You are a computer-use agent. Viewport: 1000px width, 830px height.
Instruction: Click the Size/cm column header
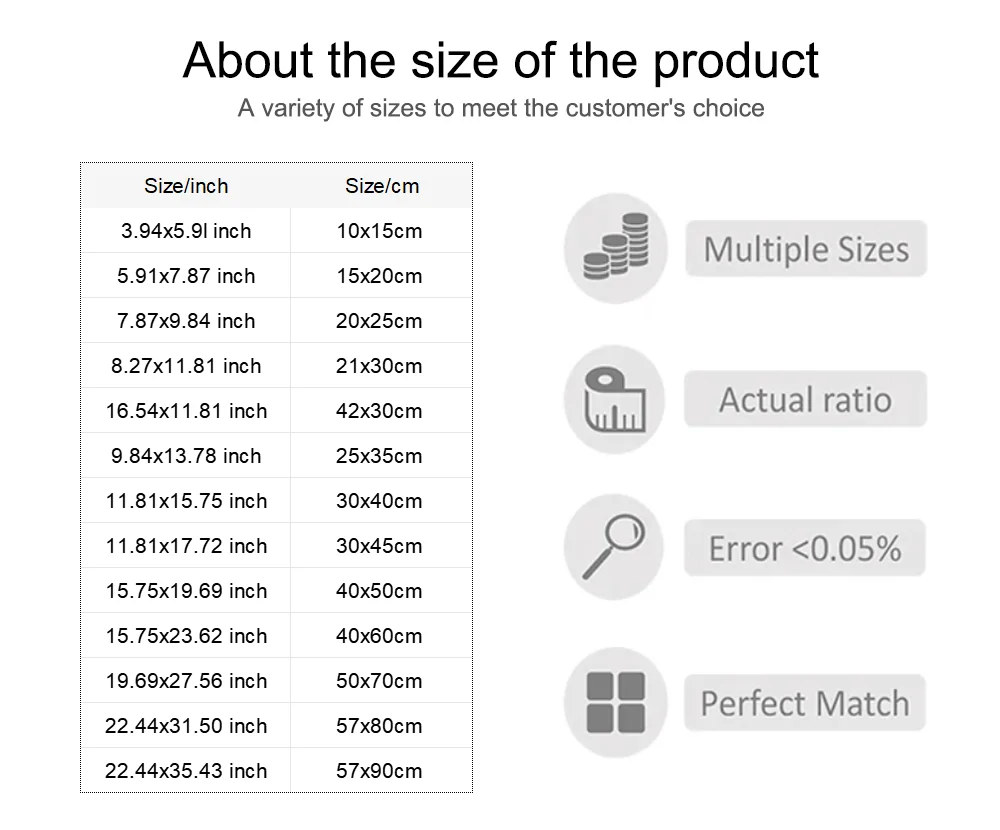pos(382,186)
